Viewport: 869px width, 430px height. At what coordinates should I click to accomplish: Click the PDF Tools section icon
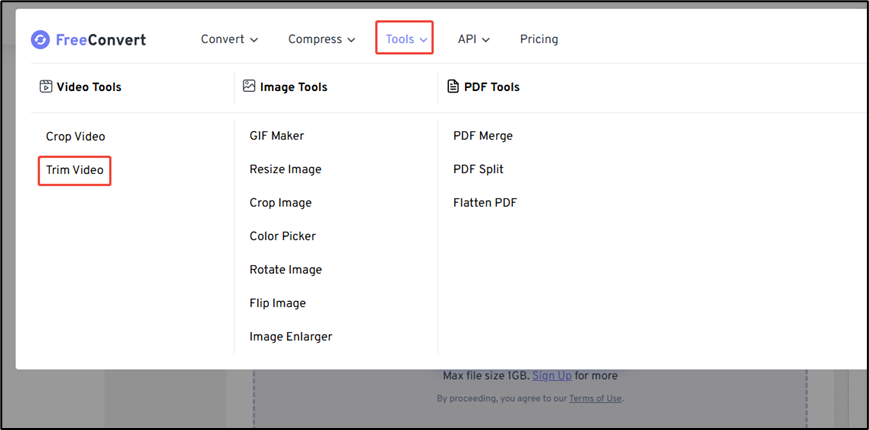(453, 86)
